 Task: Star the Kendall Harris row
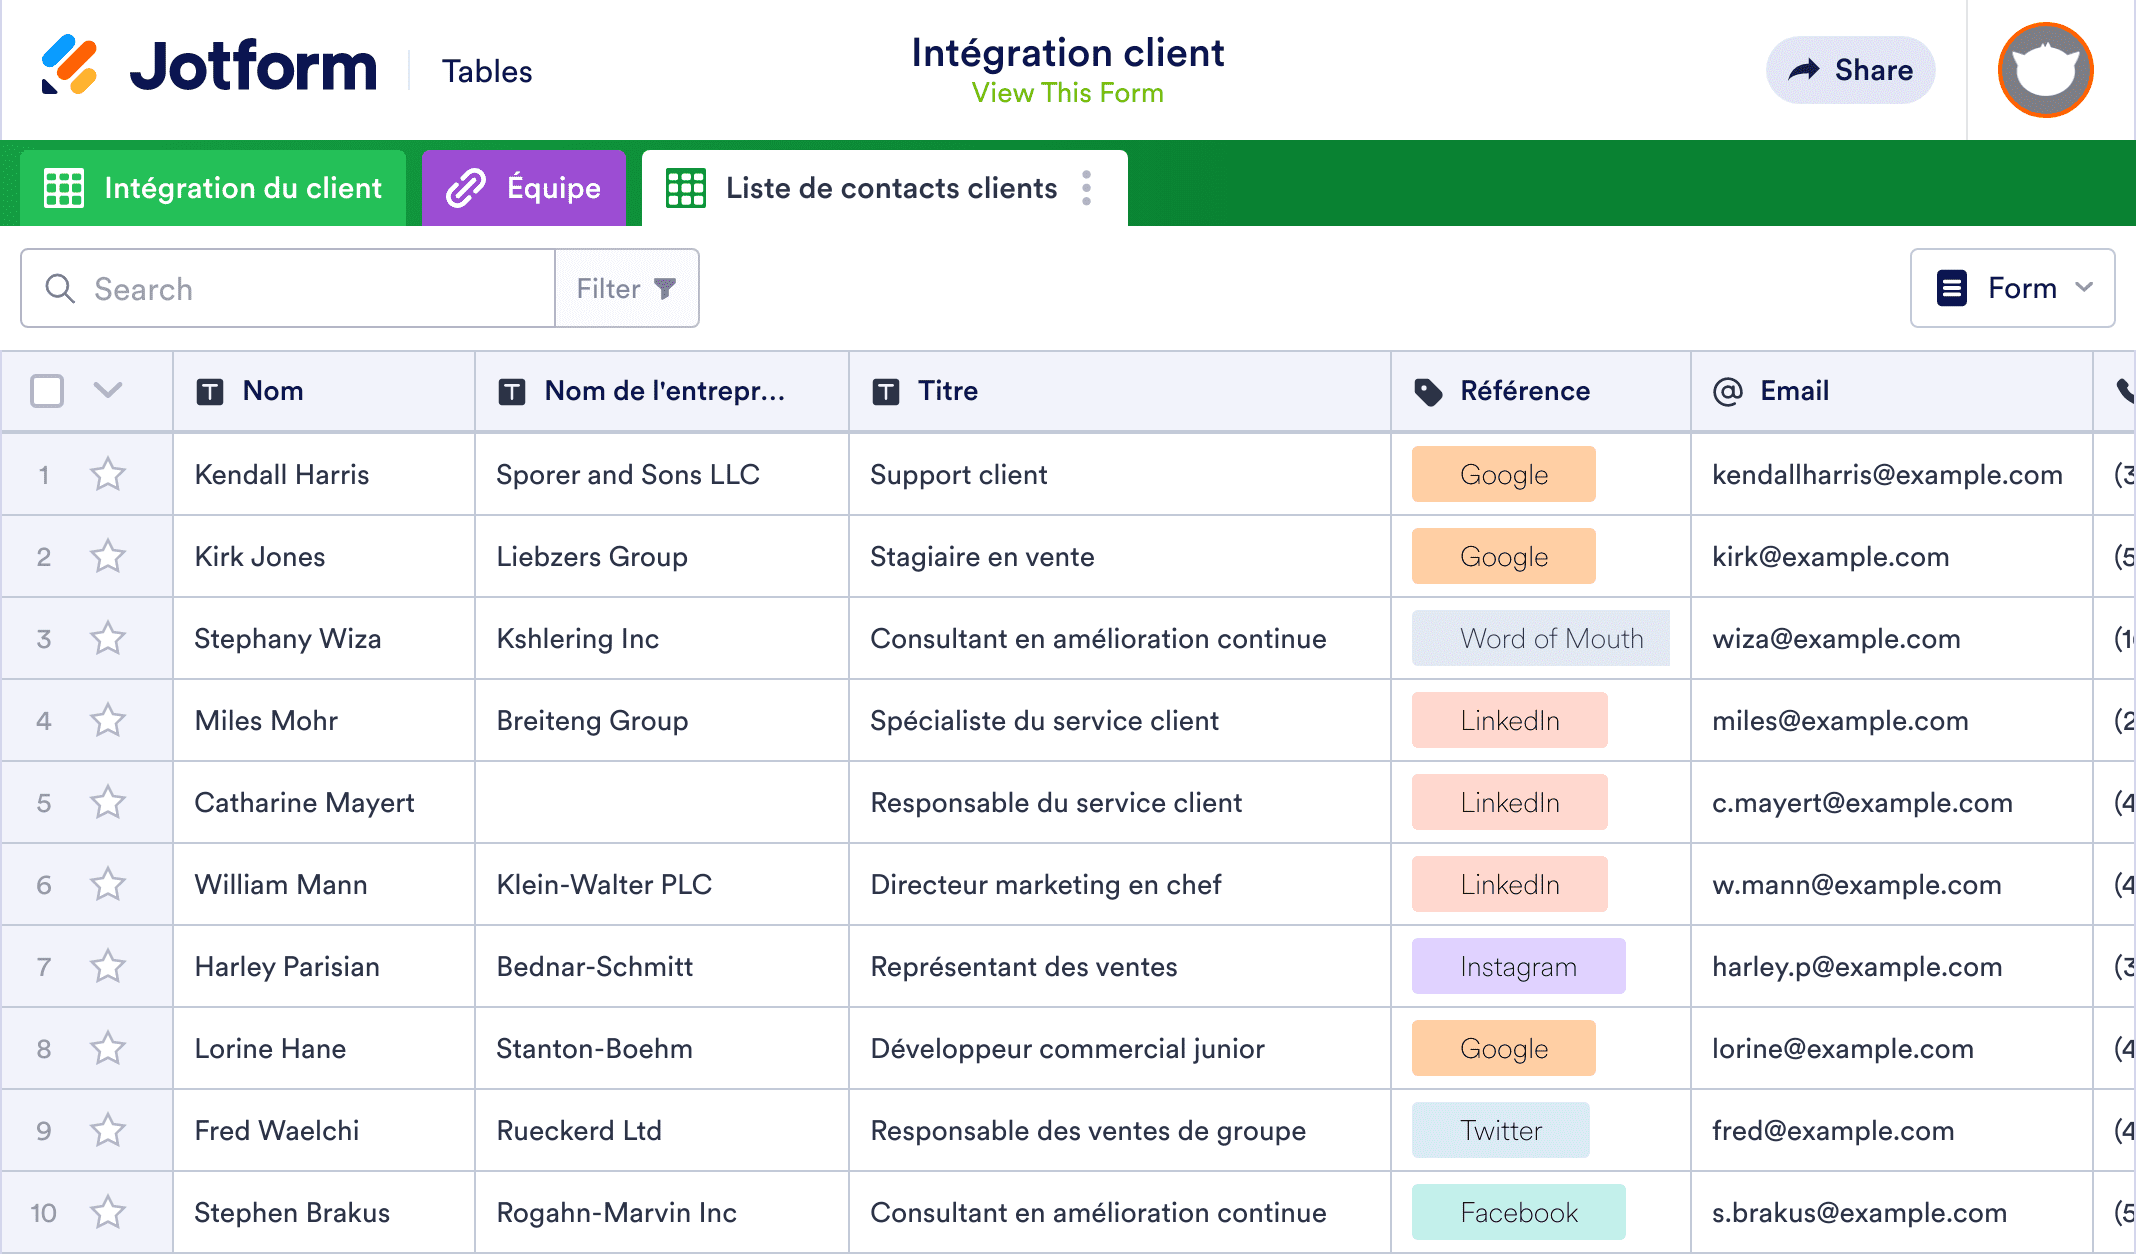(108, 474)
